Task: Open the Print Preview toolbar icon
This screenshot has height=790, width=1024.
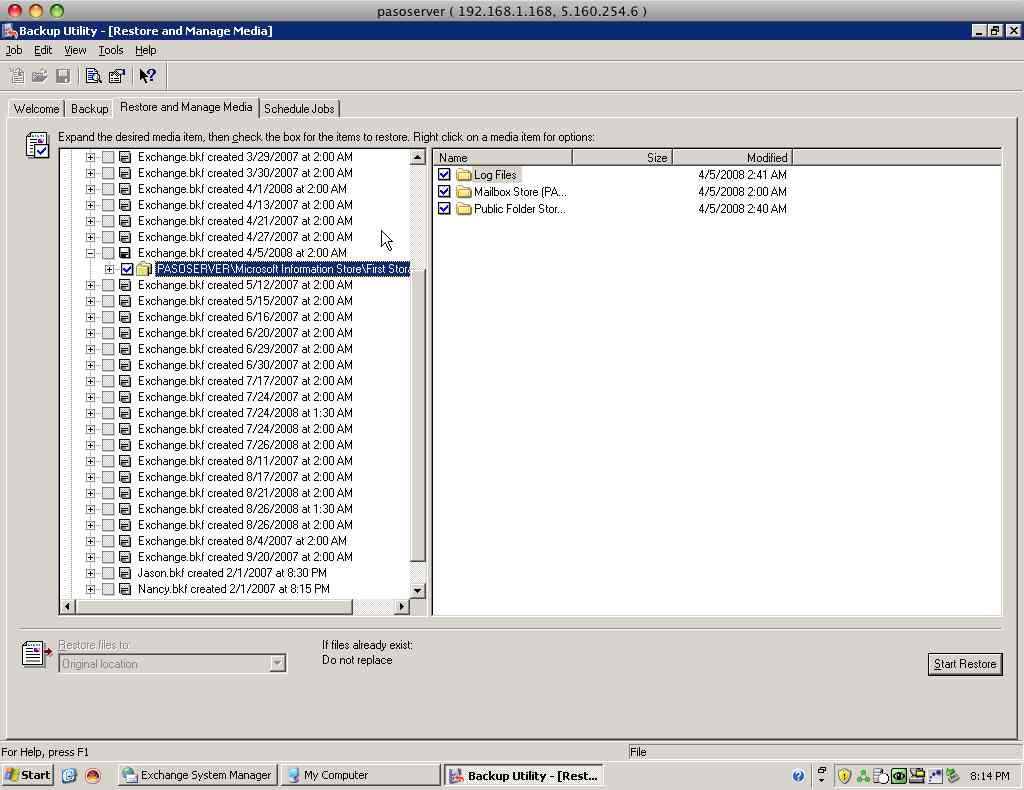Action: pyautogui.click(x=92, y=75)
